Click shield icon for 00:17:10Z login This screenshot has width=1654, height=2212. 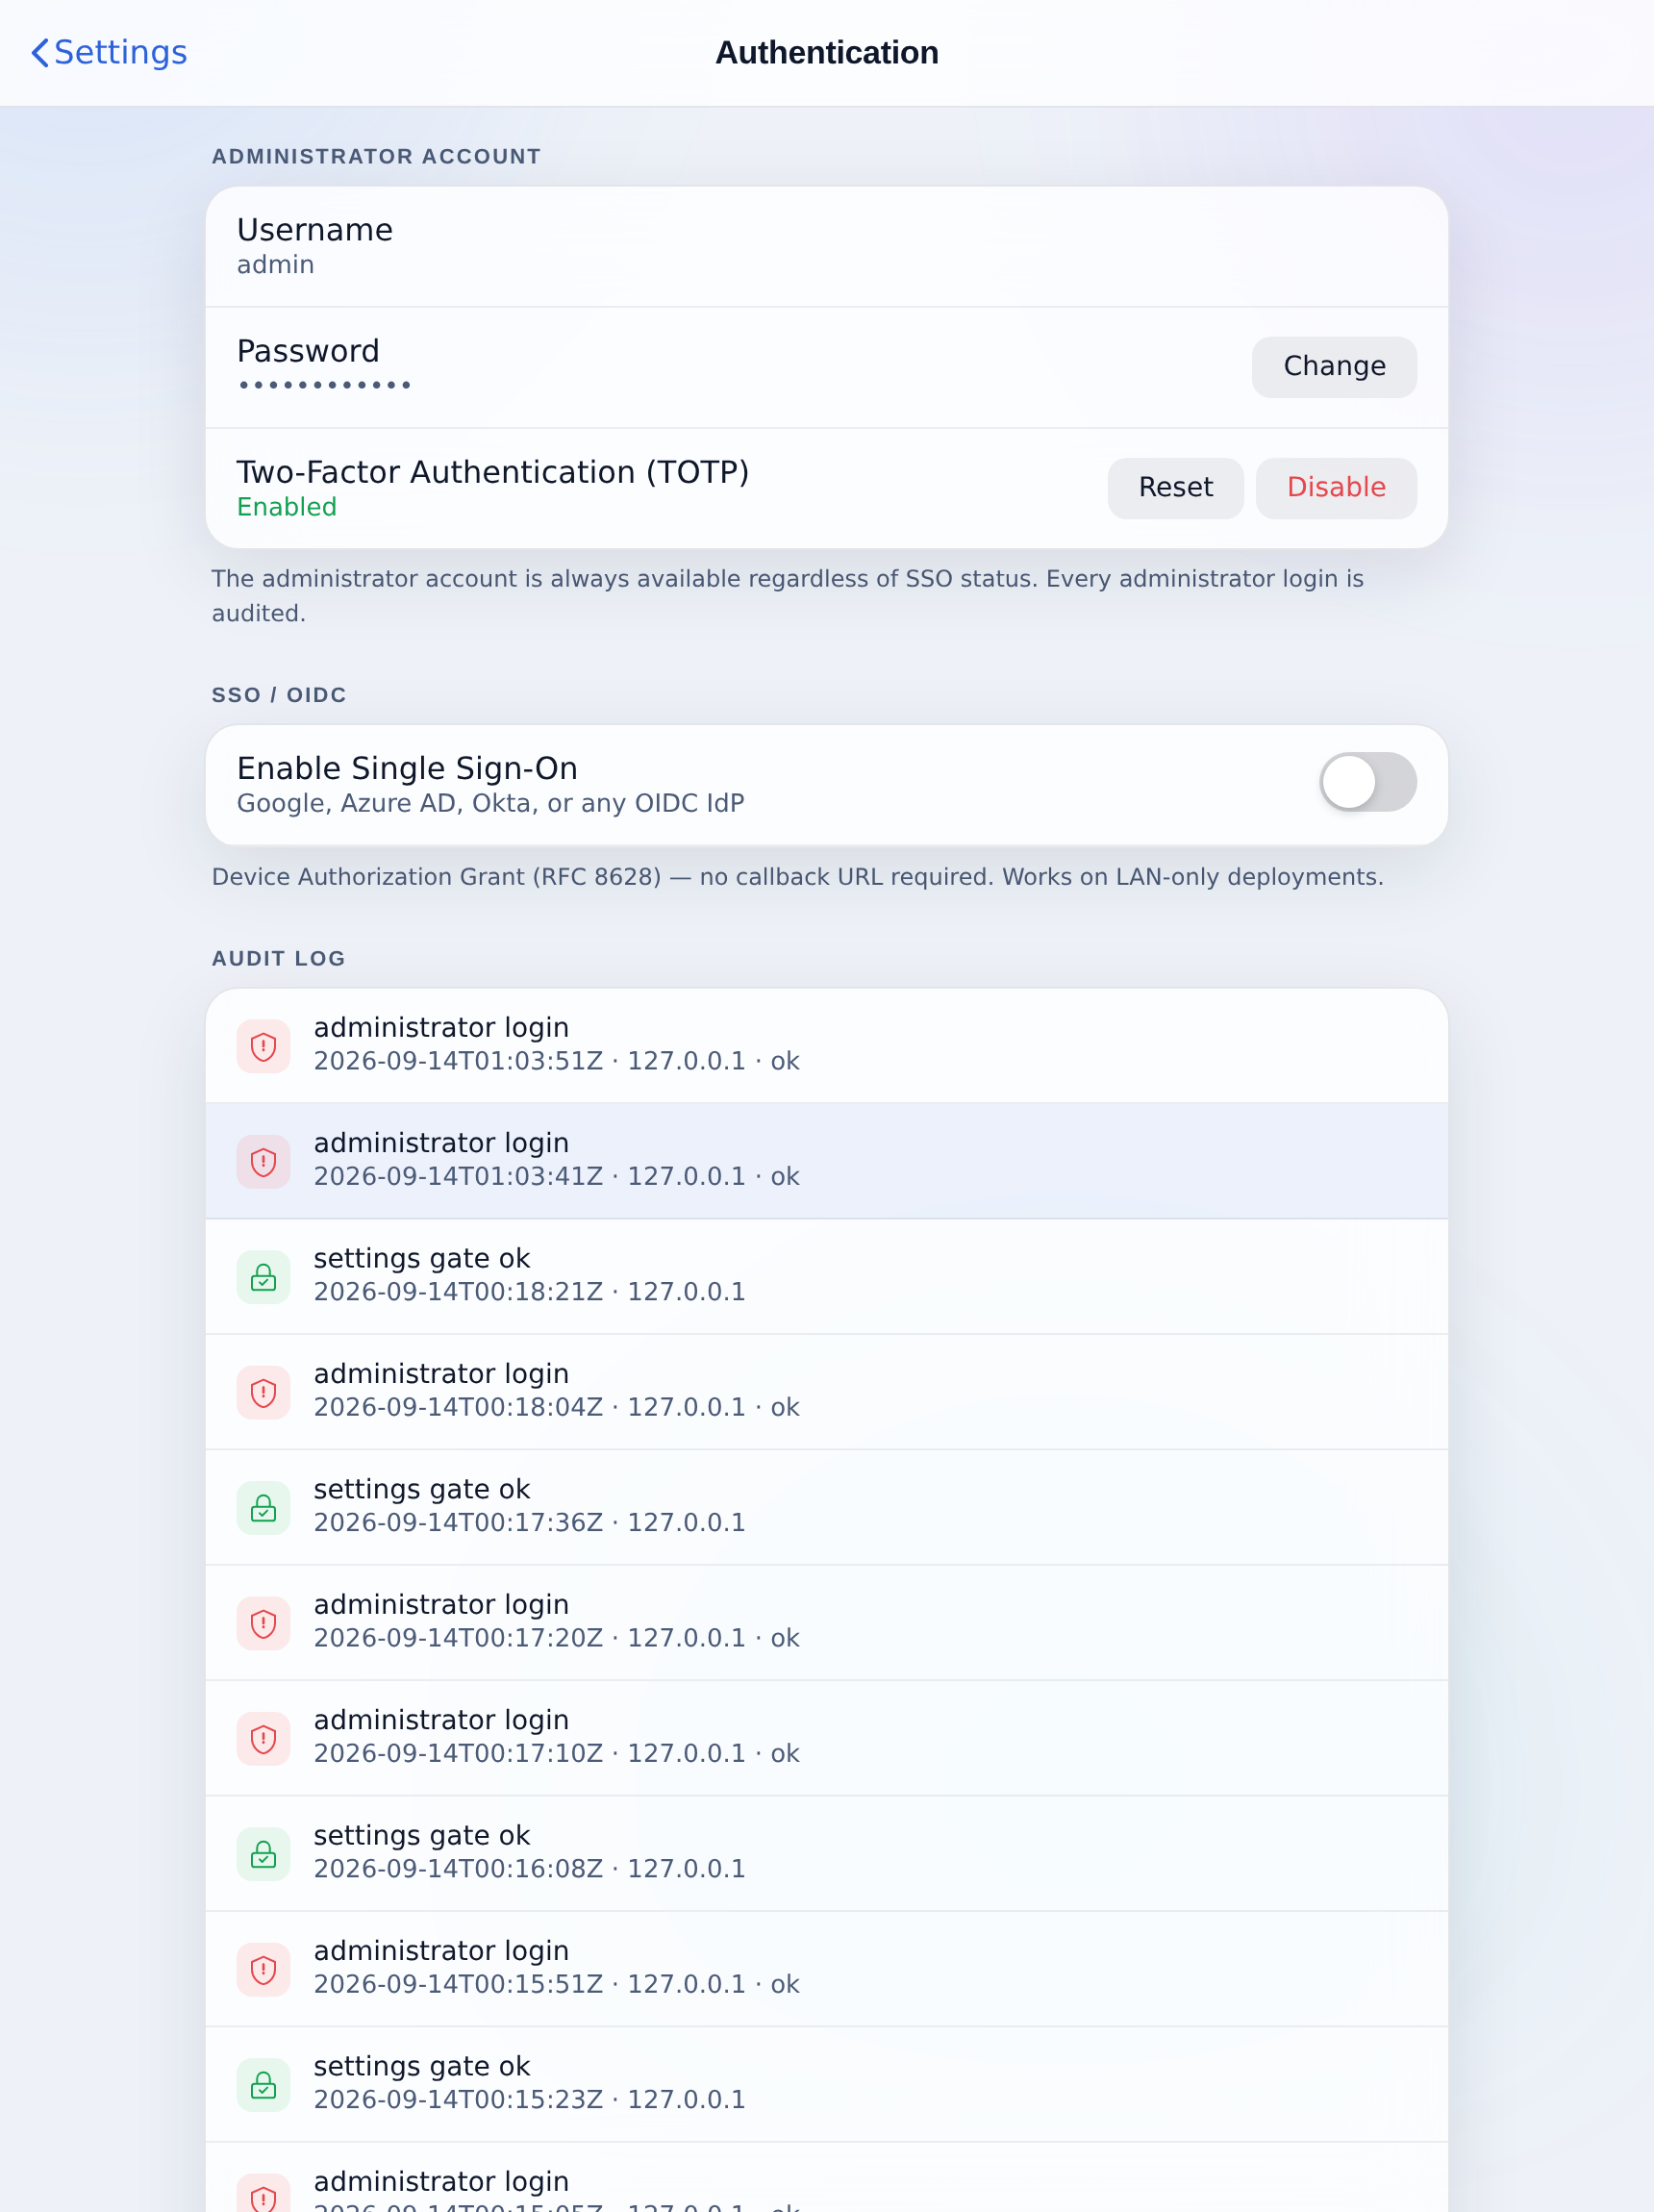263,1739
